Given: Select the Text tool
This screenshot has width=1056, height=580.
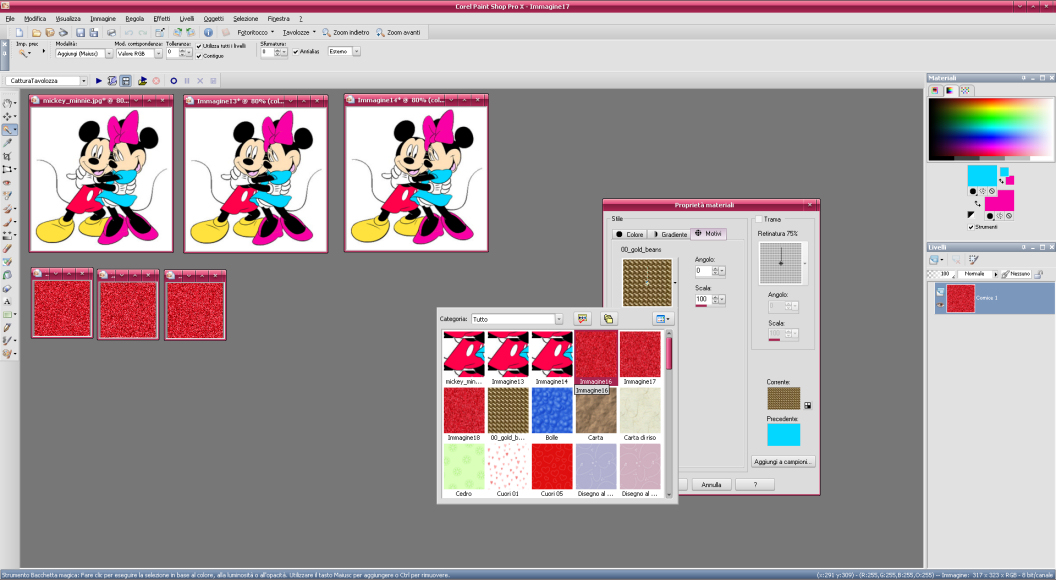Looking at the screenshot, I should (x=8, y=301).
